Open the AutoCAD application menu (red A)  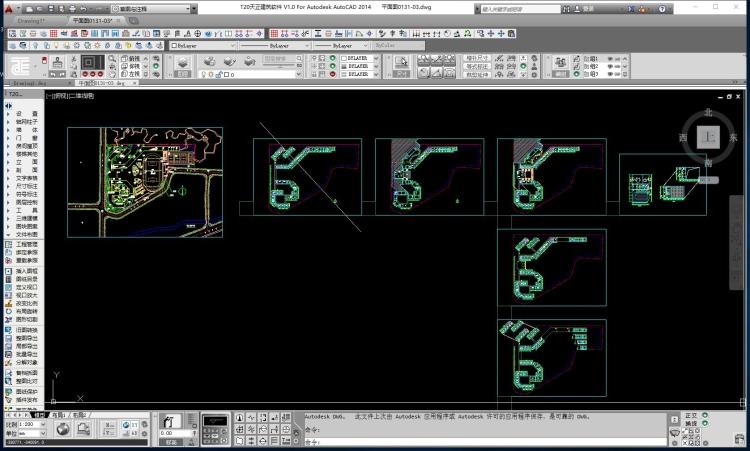point(9,9)
